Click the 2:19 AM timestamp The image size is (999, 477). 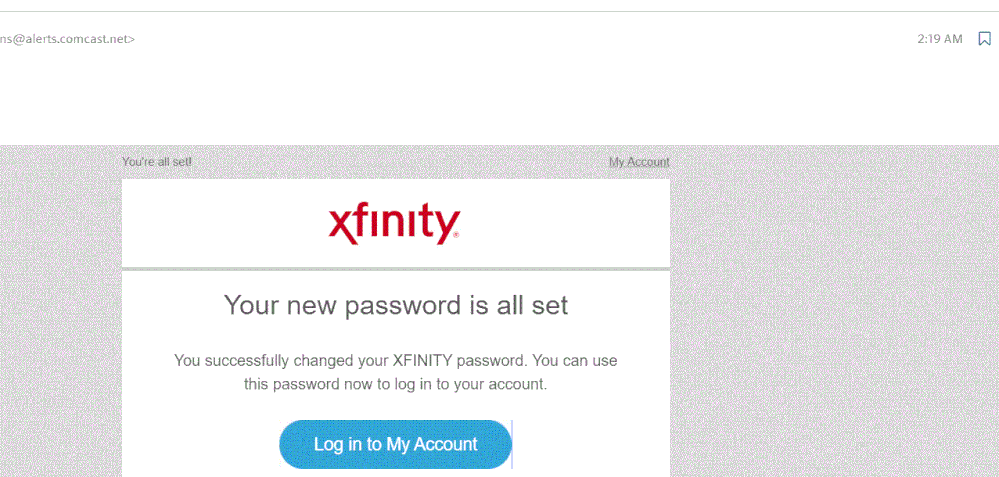(939, 39)
